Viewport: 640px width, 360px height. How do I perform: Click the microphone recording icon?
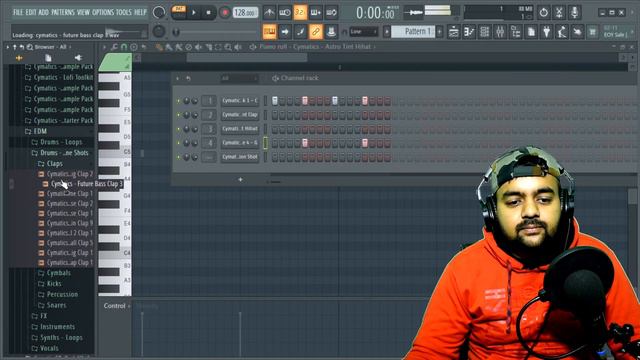click(x=575, y=13)
